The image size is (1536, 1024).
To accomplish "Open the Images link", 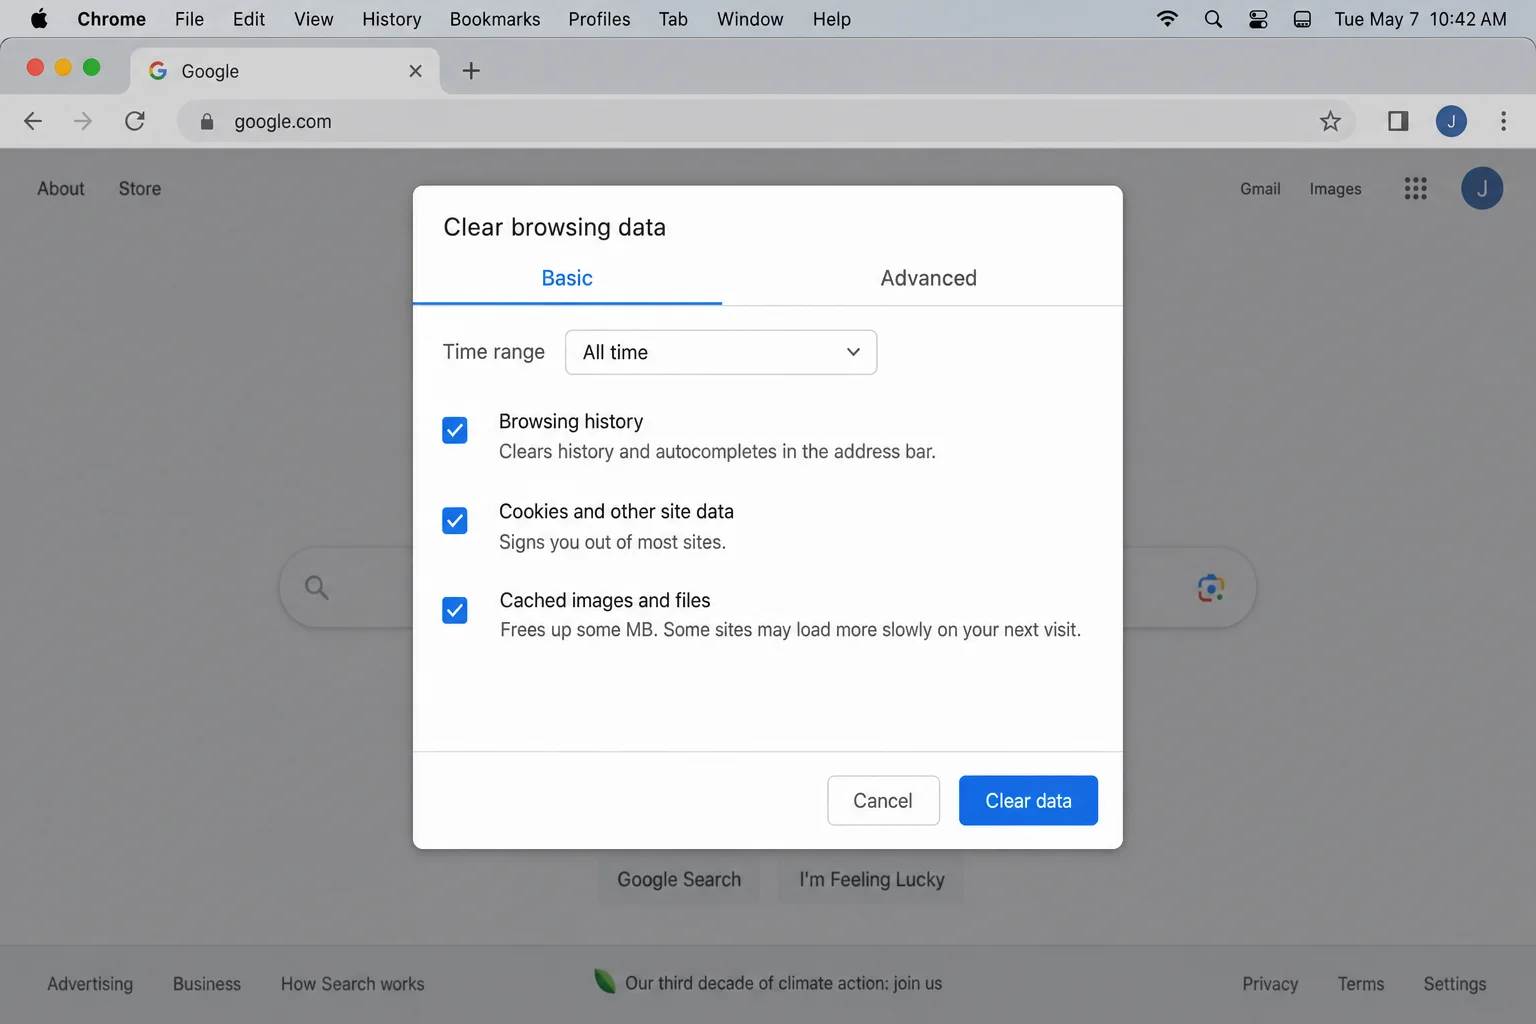I will pyautogui.click(x=1335, y=188).
